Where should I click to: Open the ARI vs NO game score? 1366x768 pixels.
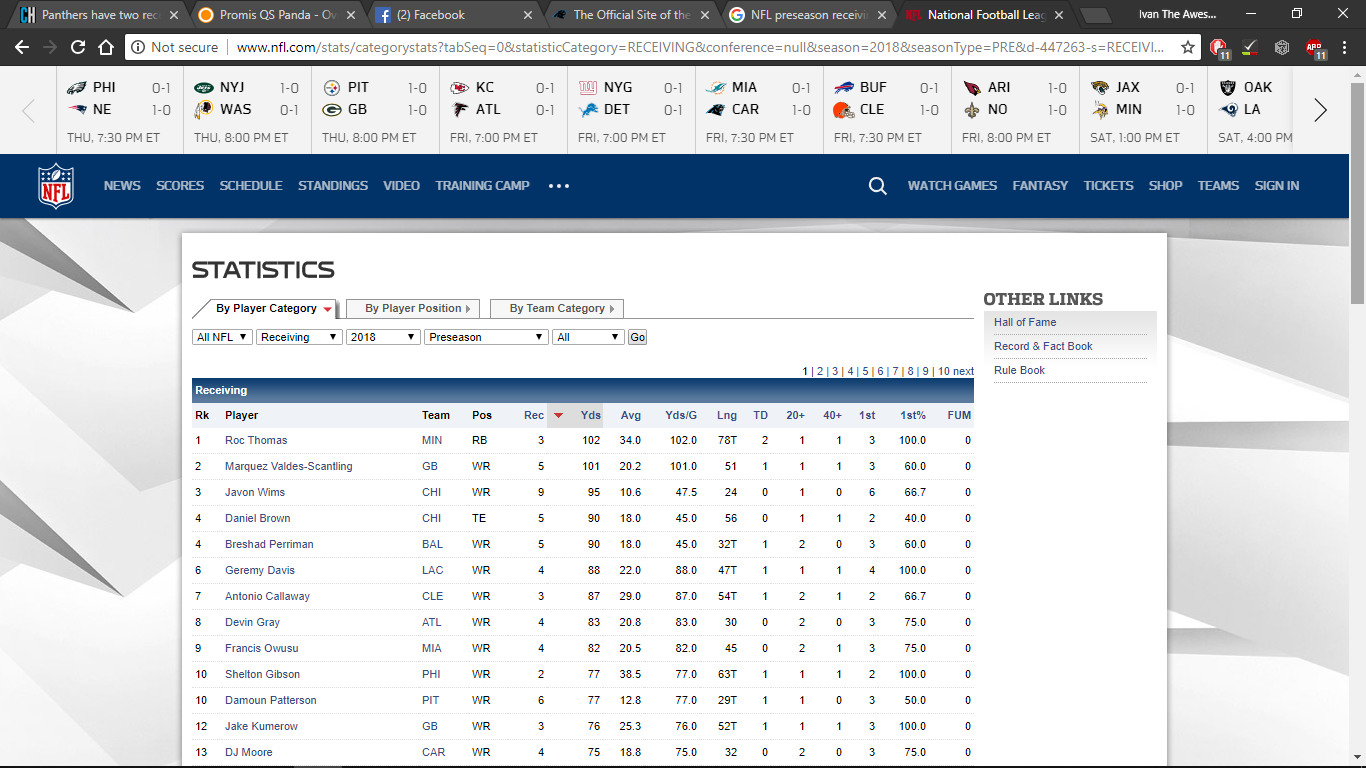click(x=1015, y=110)
